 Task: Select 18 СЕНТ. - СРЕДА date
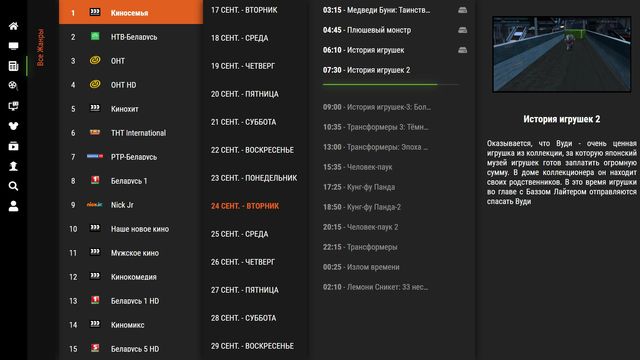(x=240, y=38)
